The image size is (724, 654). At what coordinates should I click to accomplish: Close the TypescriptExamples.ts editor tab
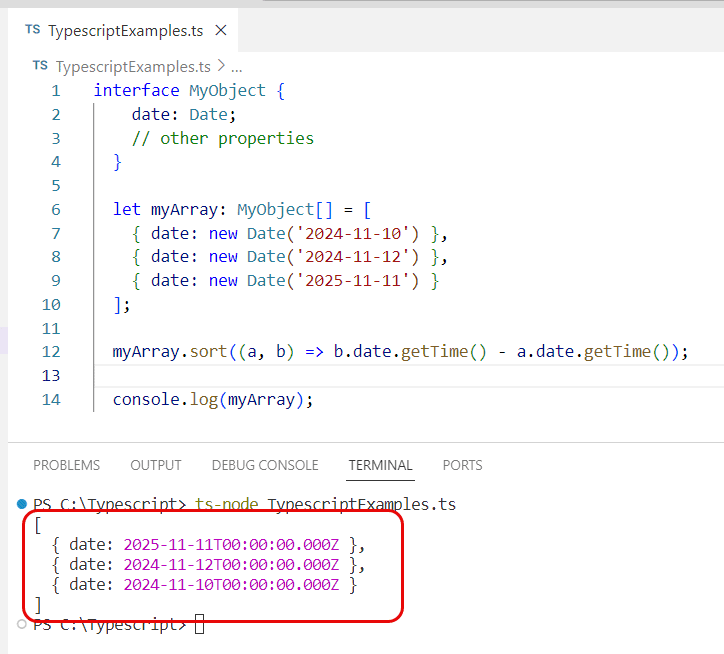221,30
